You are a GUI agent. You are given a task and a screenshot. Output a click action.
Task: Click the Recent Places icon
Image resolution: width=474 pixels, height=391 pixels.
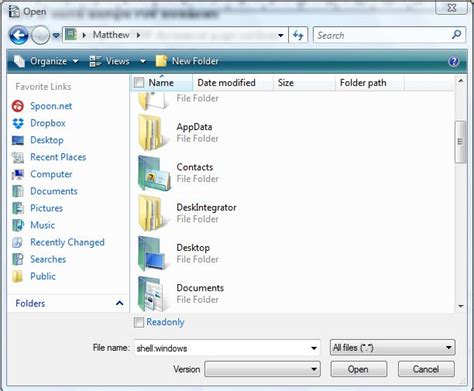18,157
